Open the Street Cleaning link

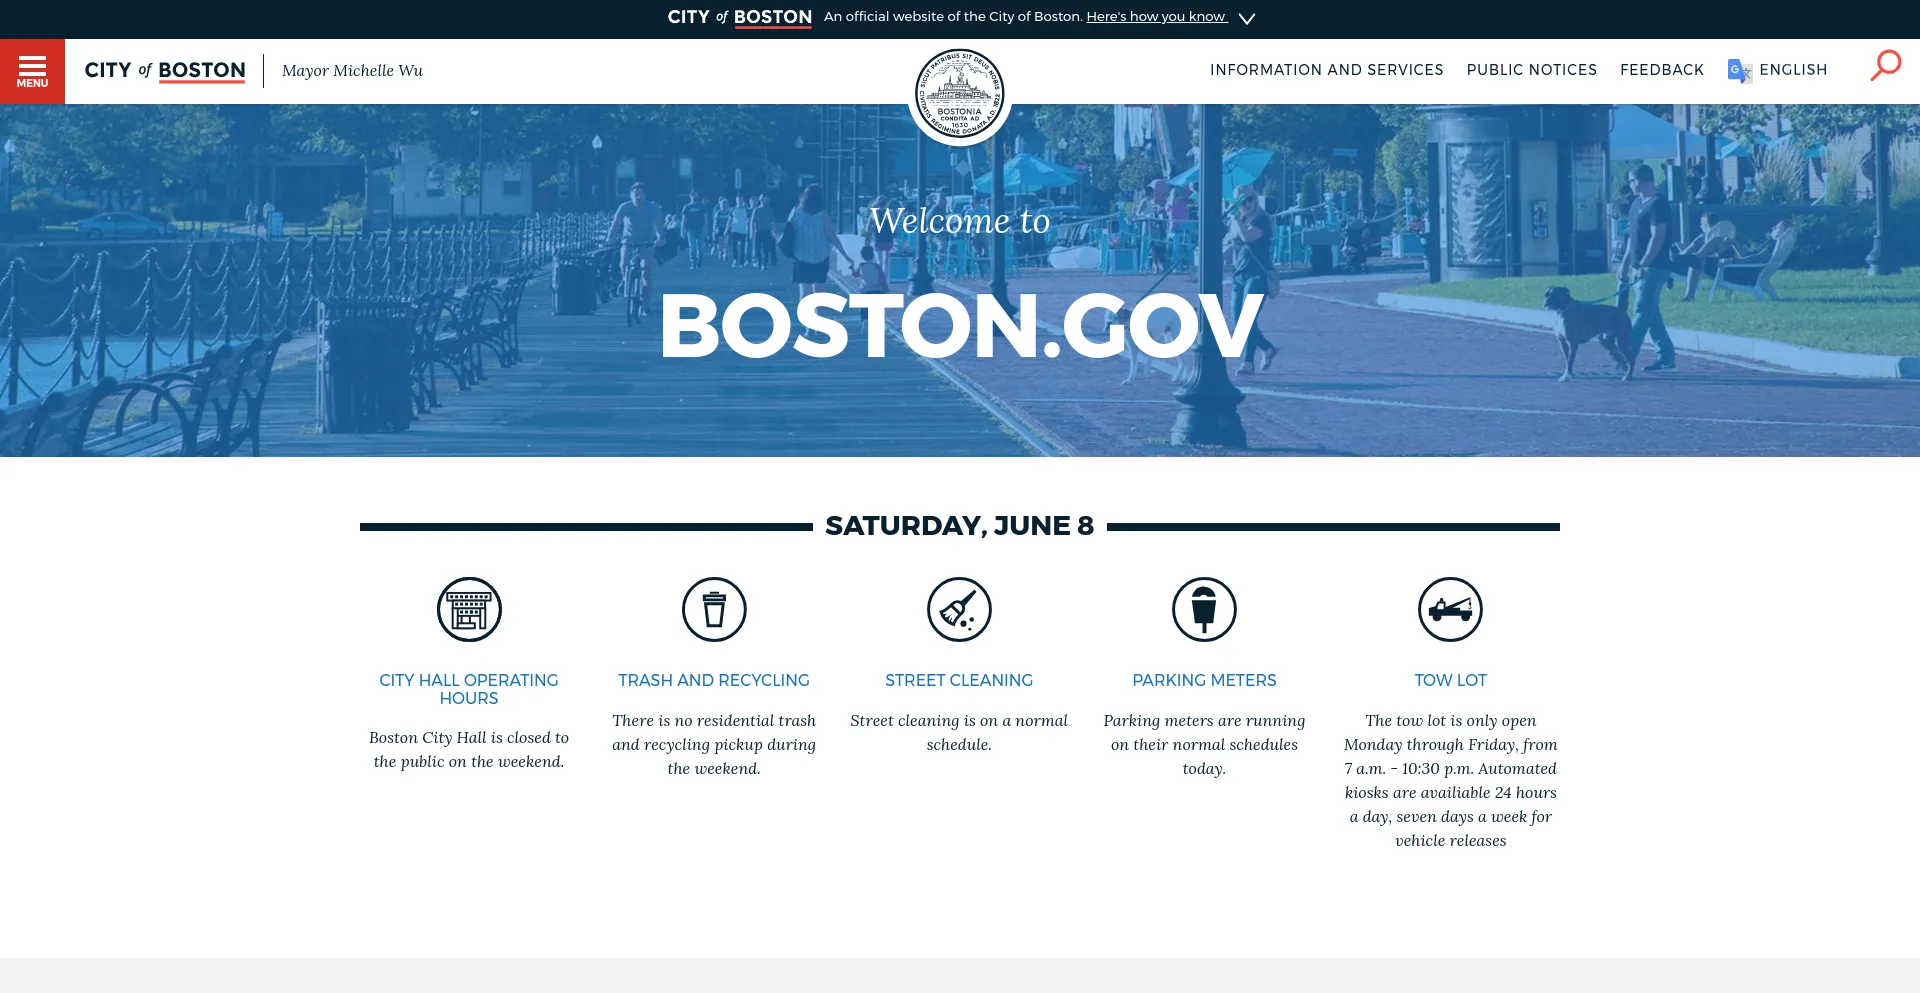tap(959, 680)
